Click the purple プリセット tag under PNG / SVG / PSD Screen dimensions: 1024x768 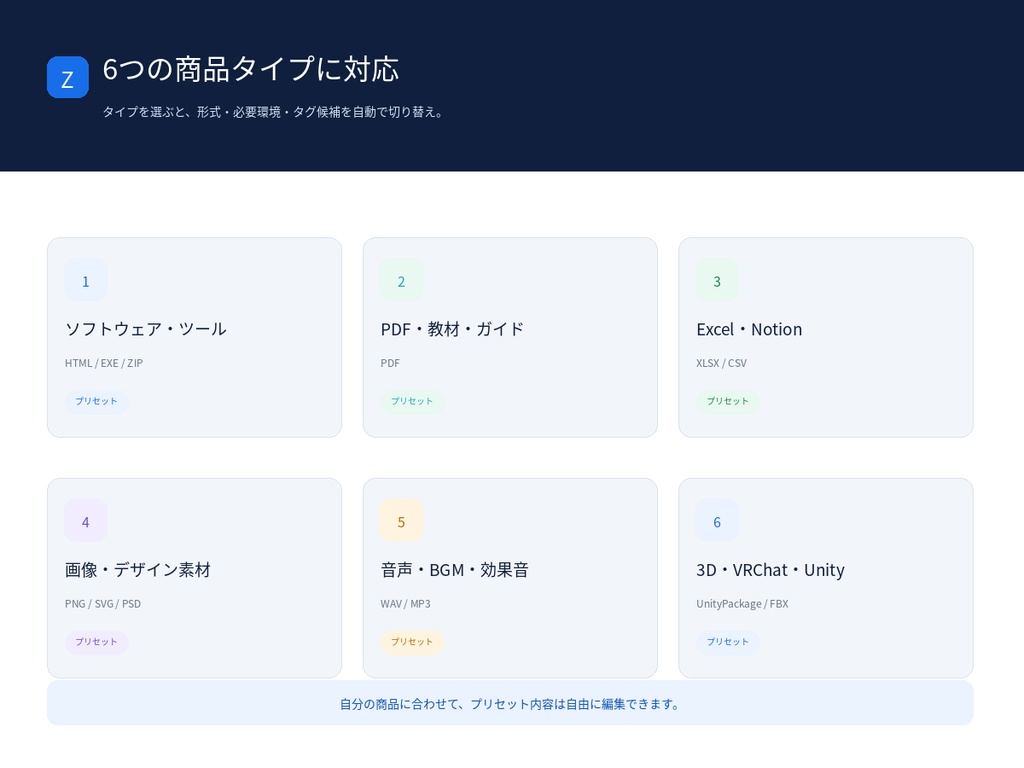96,641
